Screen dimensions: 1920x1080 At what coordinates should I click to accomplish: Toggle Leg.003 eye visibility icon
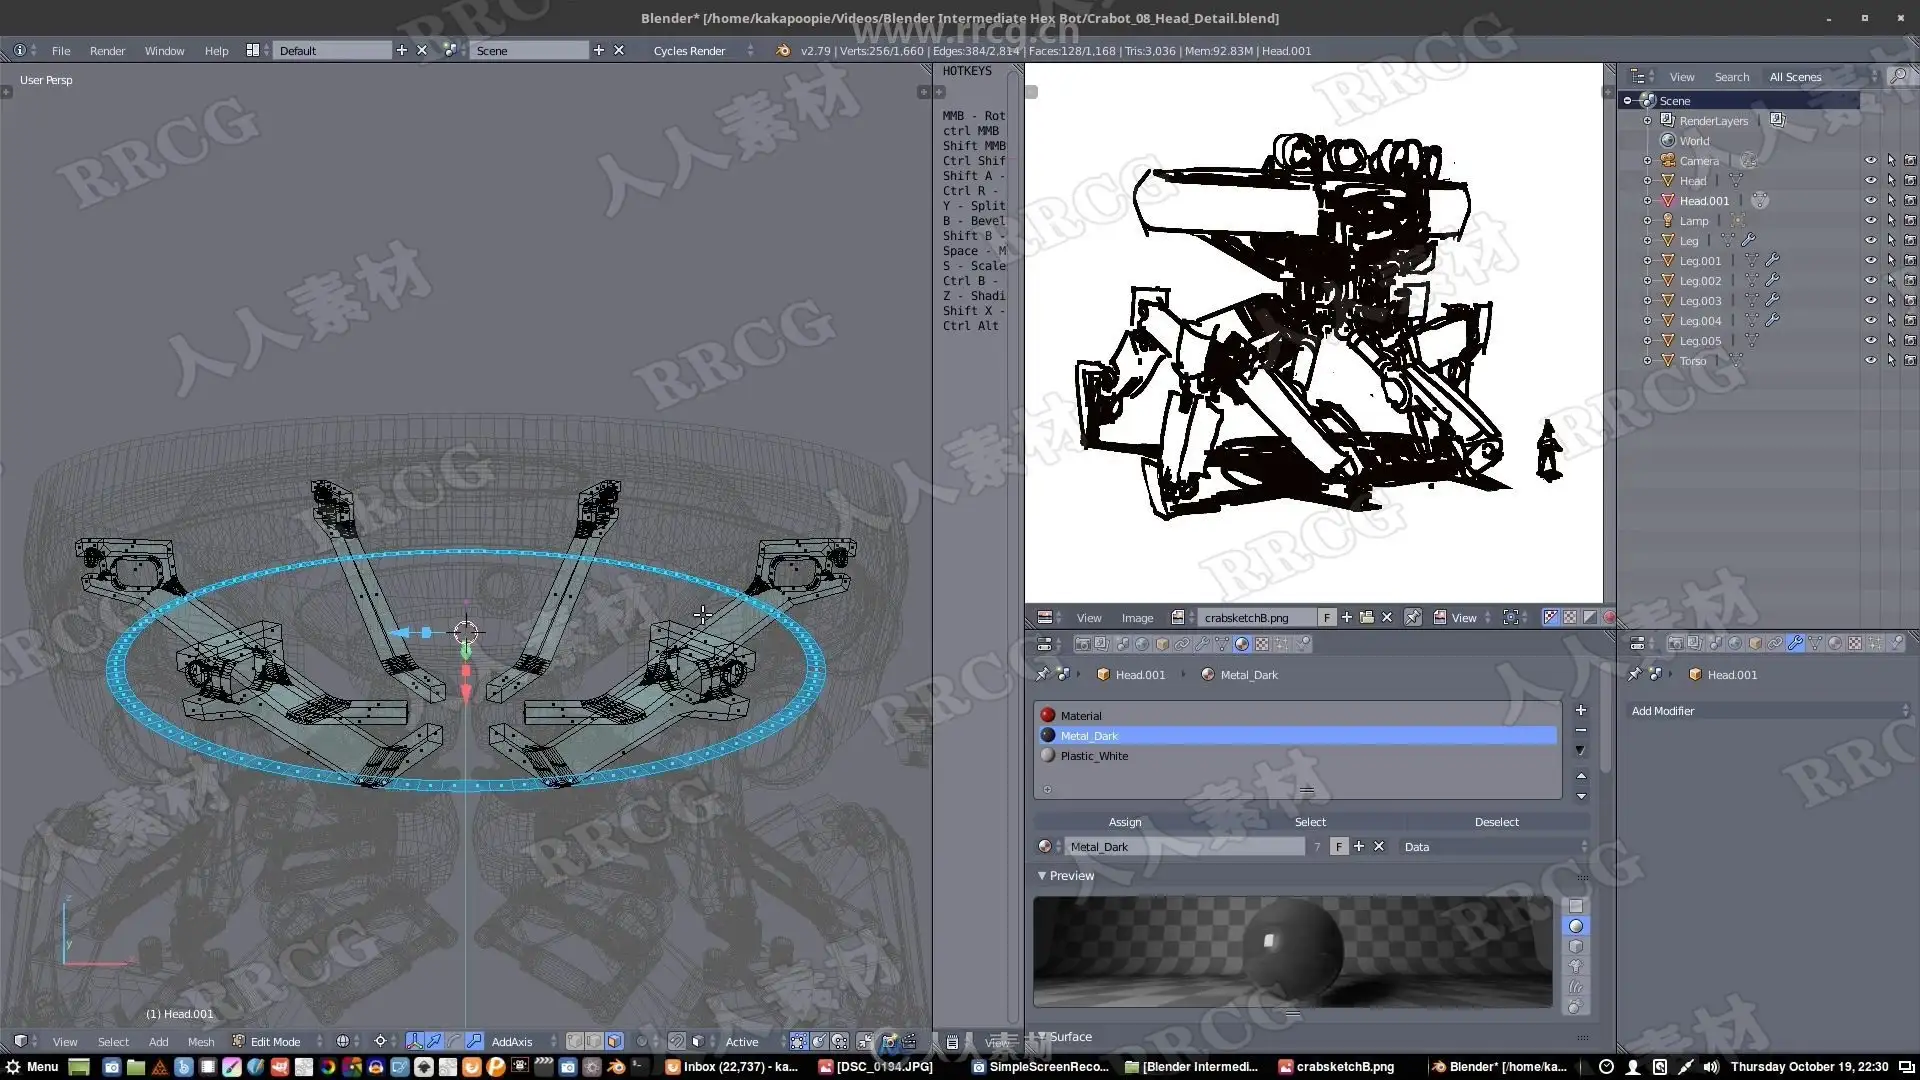[1870, 301]
